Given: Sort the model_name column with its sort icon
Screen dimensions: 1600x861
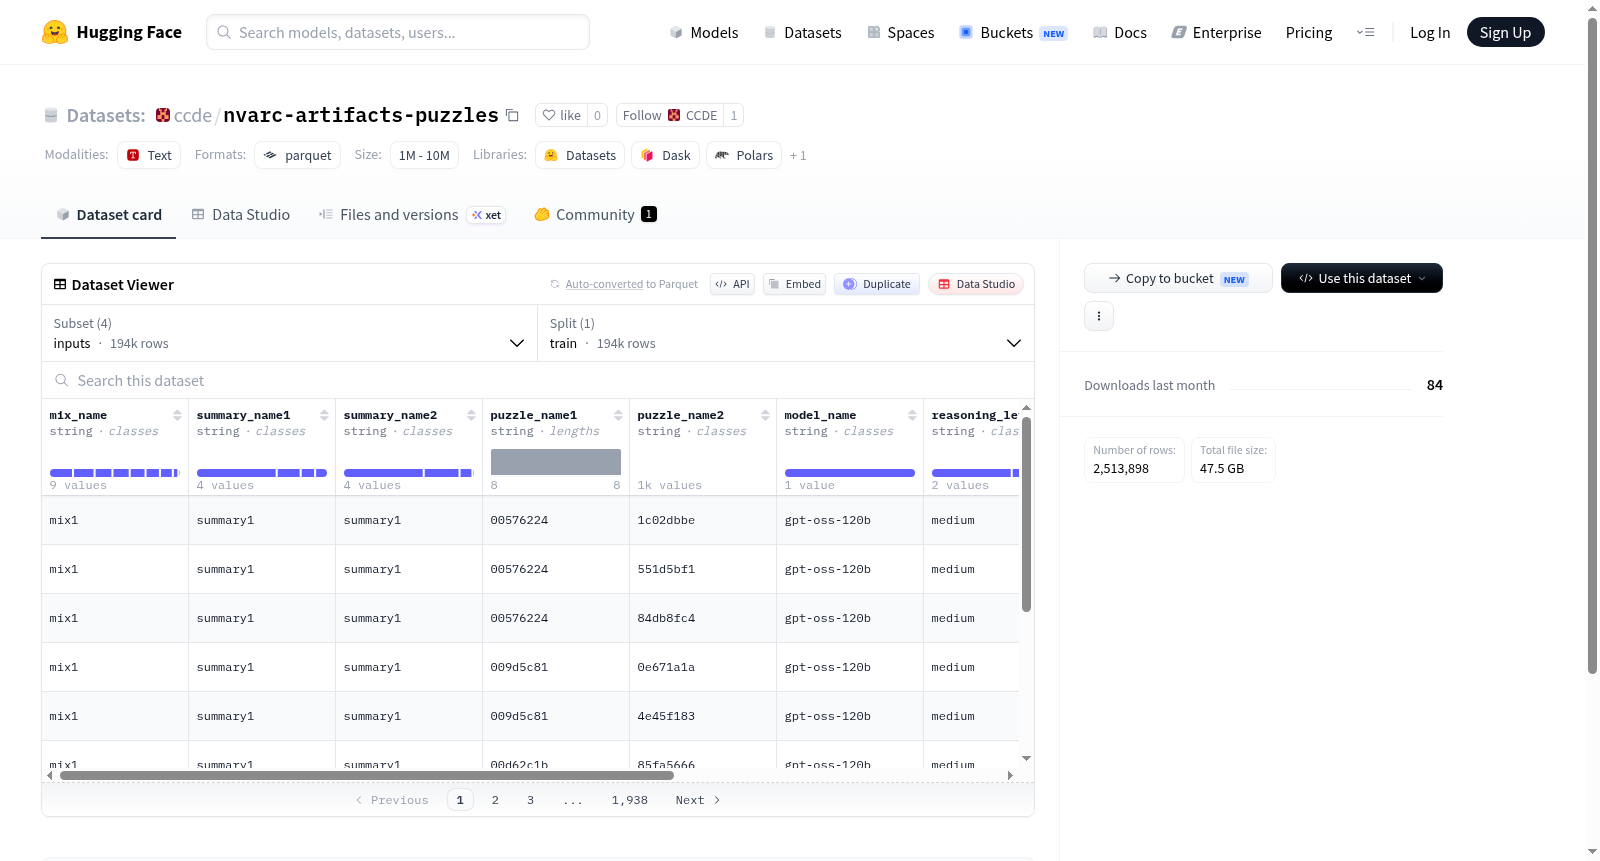Looking at the screenshot, I should [912, 415].
